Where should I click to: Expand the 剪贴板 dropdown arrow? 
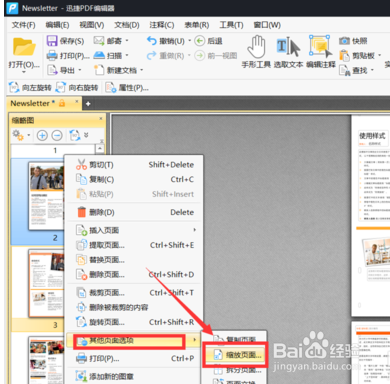click(x=380, y=55)
